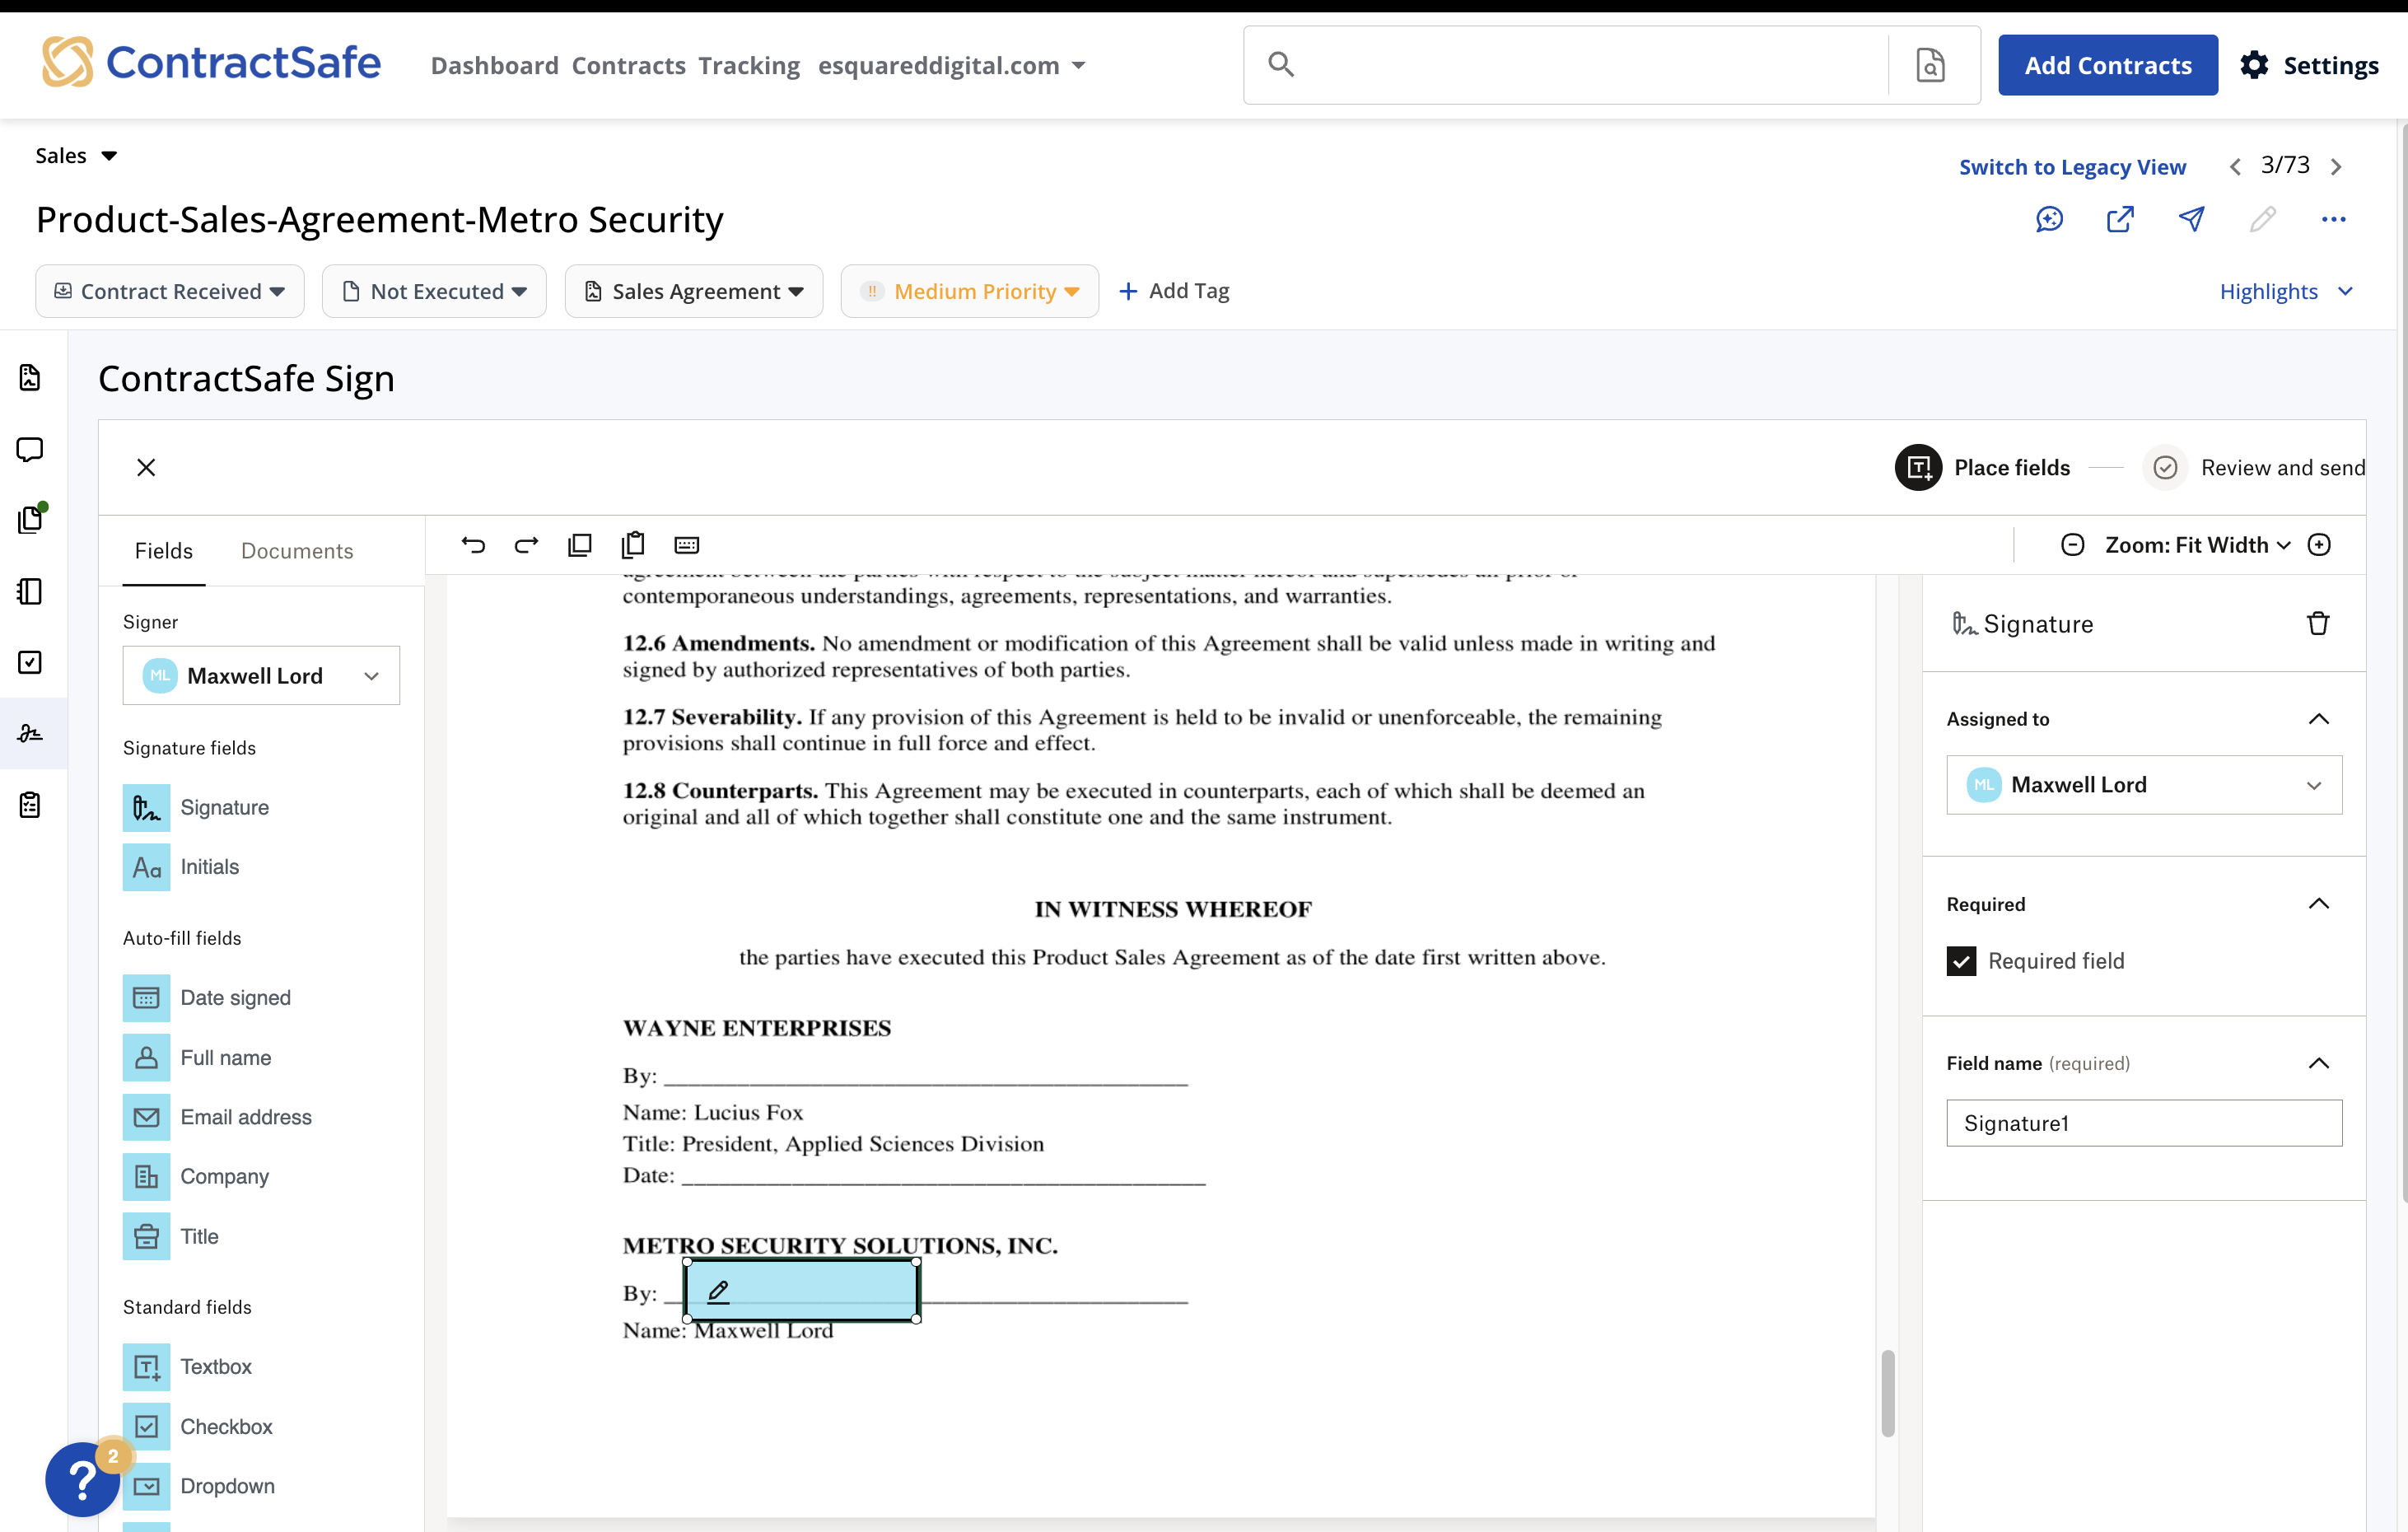This screenshot has height=1532, width=2408.
Task: Open contract in new window icon
Action: (2120, 219)
